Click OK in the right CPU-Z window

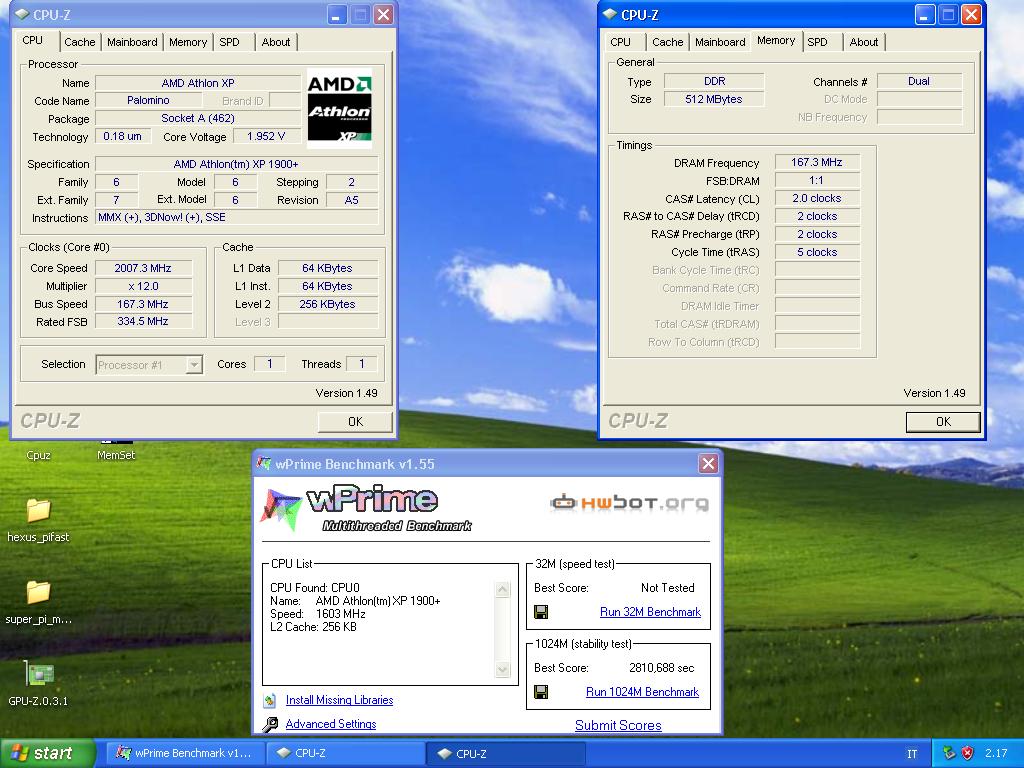point(943,422)
